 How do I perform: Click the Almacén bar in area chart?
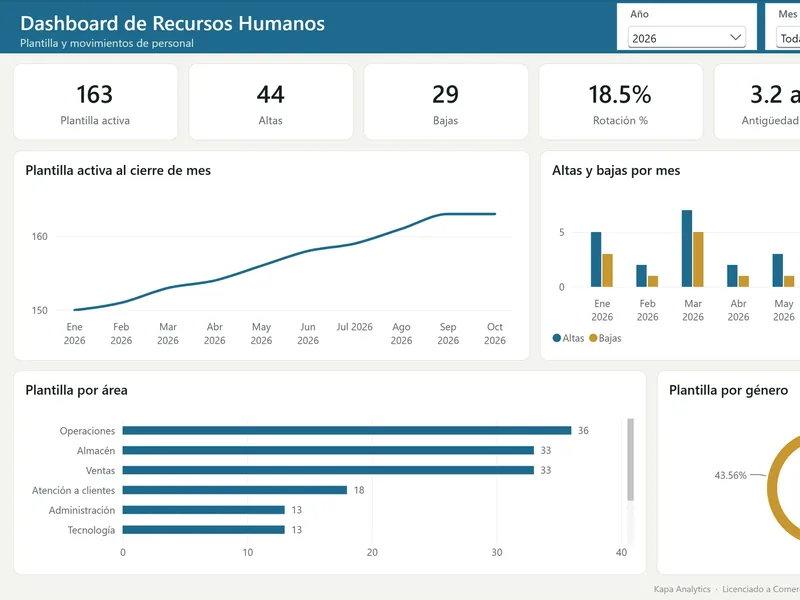[328, 450]
